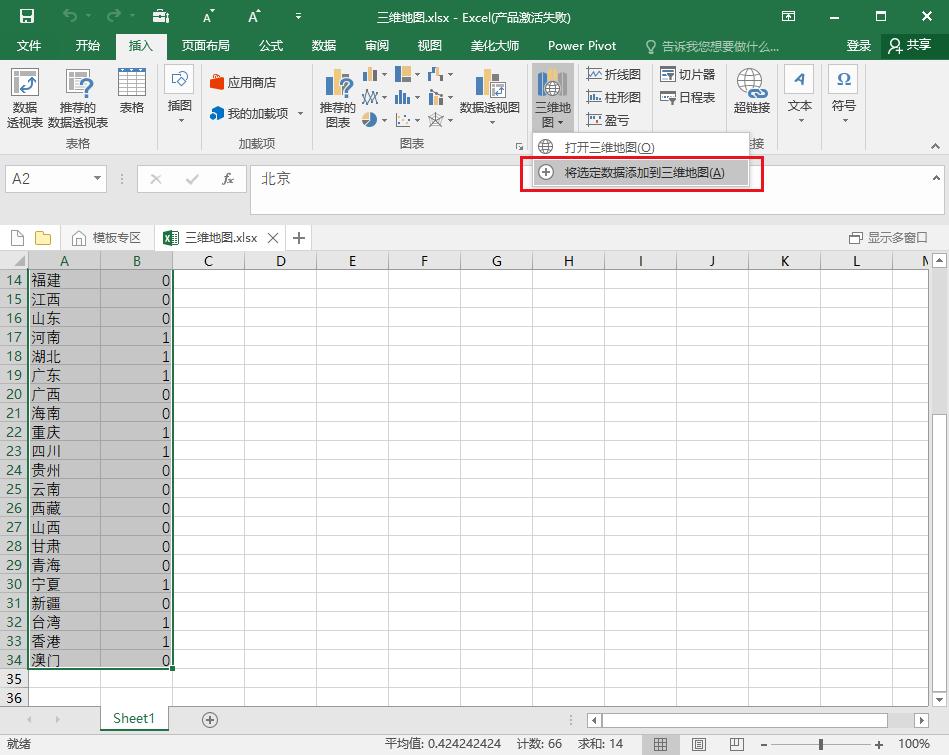Add a new sheet with plus button
This screenshot has width=949, height=755.
click(210, 719)
